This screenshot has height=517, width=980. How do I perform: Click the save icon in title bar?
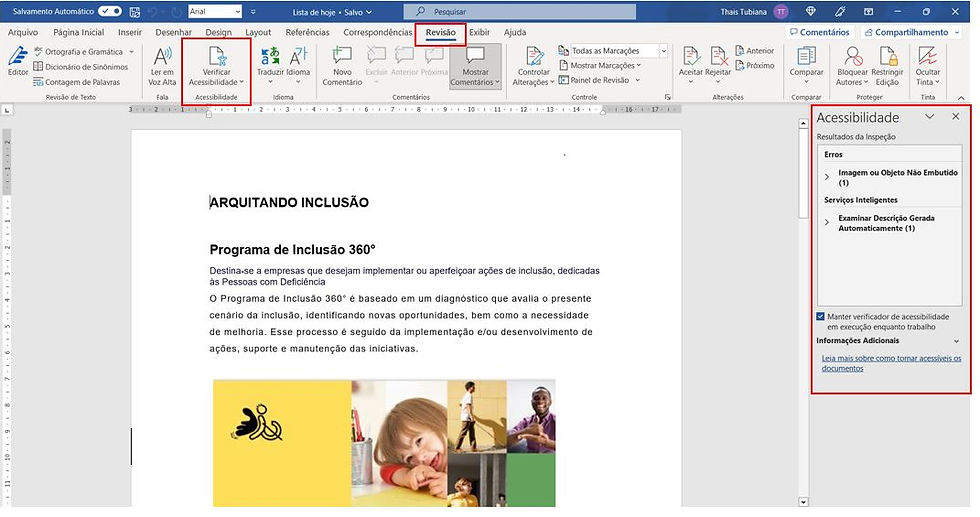pos(135,12)
